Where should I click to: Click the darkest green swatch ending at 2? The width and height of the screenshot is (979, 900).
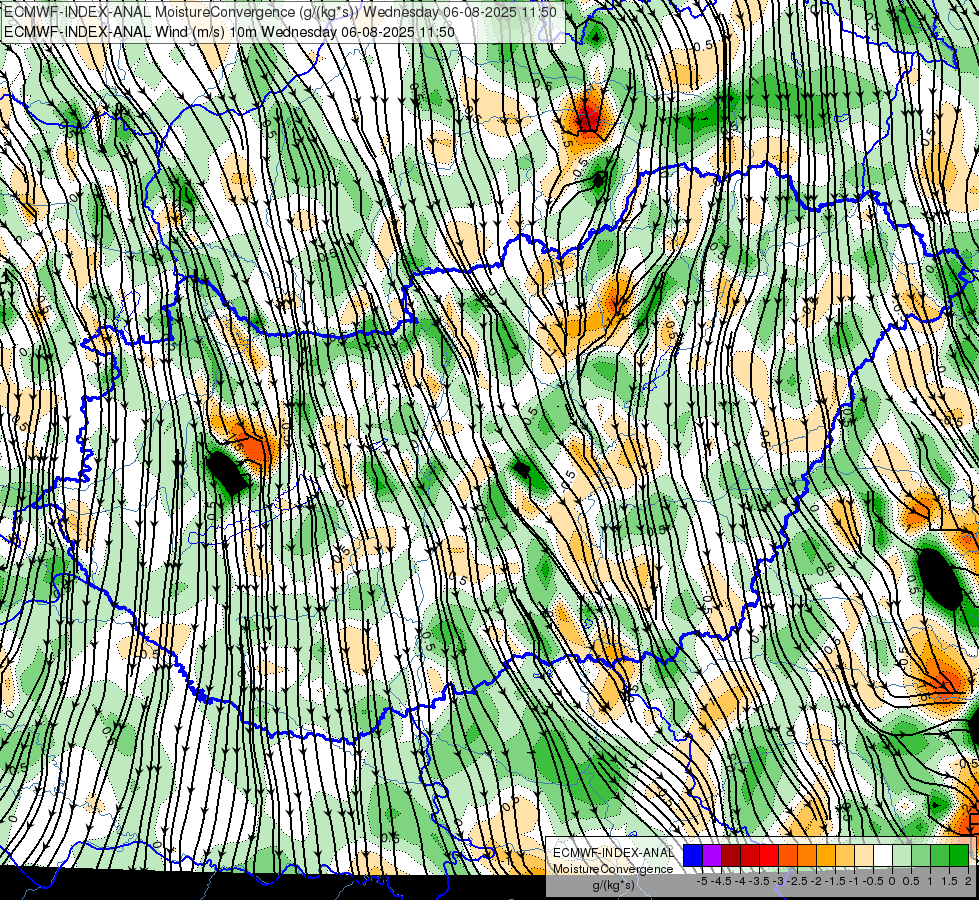click(959, 855)
